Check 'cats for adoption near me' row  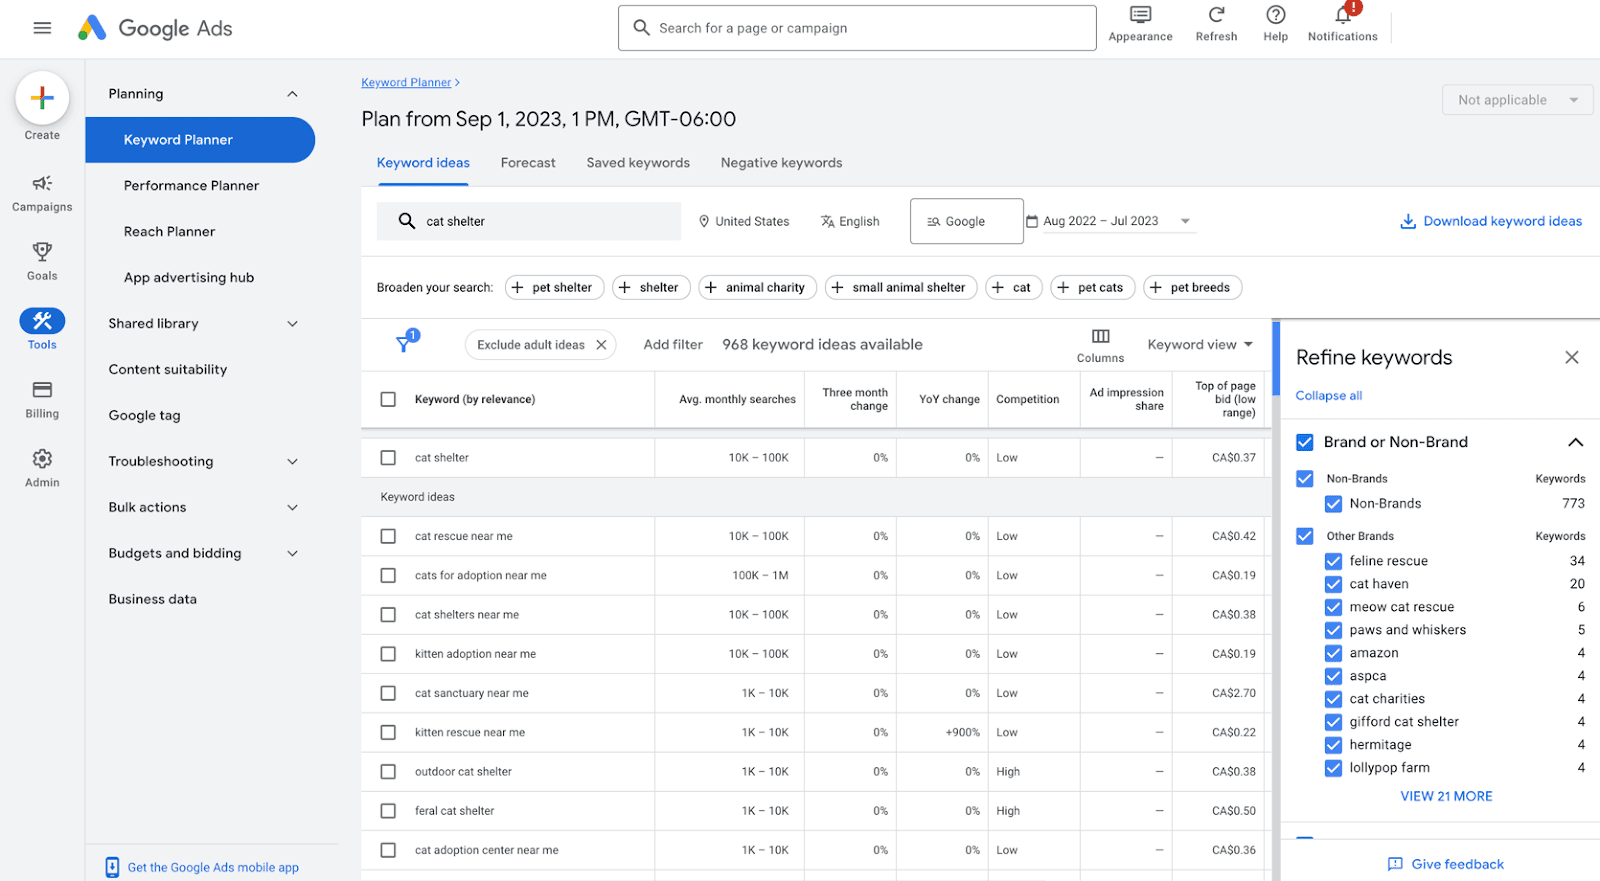[388, 575]
